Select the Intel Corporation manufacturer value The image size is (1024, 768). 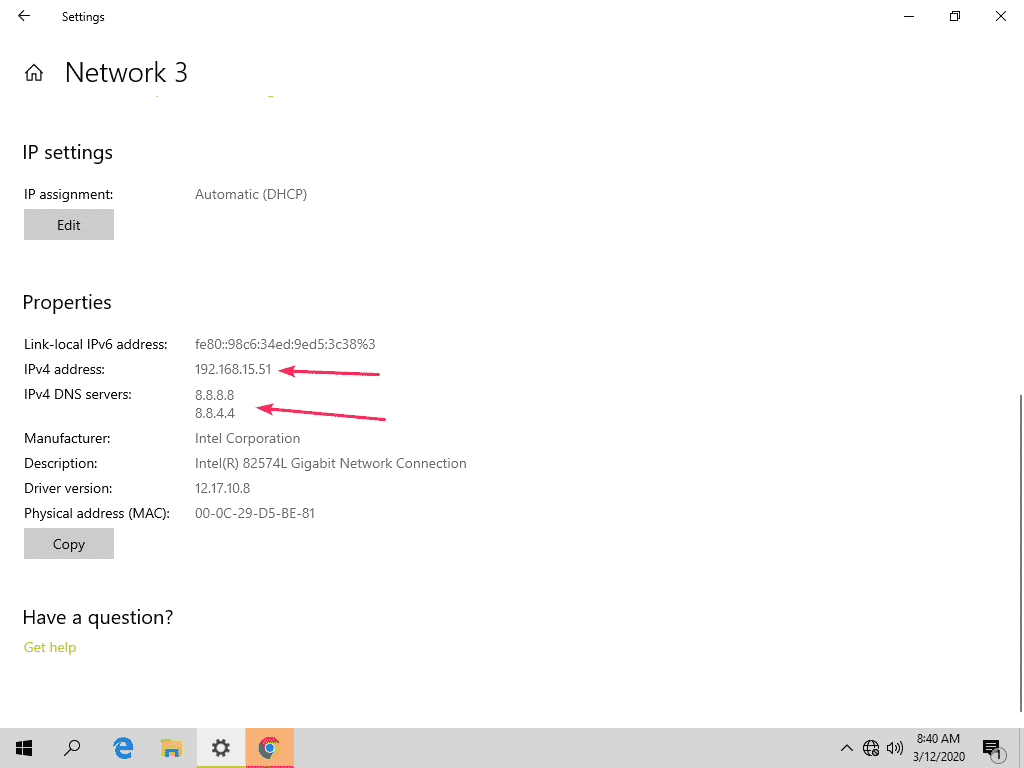pyautogui.click(x=248, y=438)
